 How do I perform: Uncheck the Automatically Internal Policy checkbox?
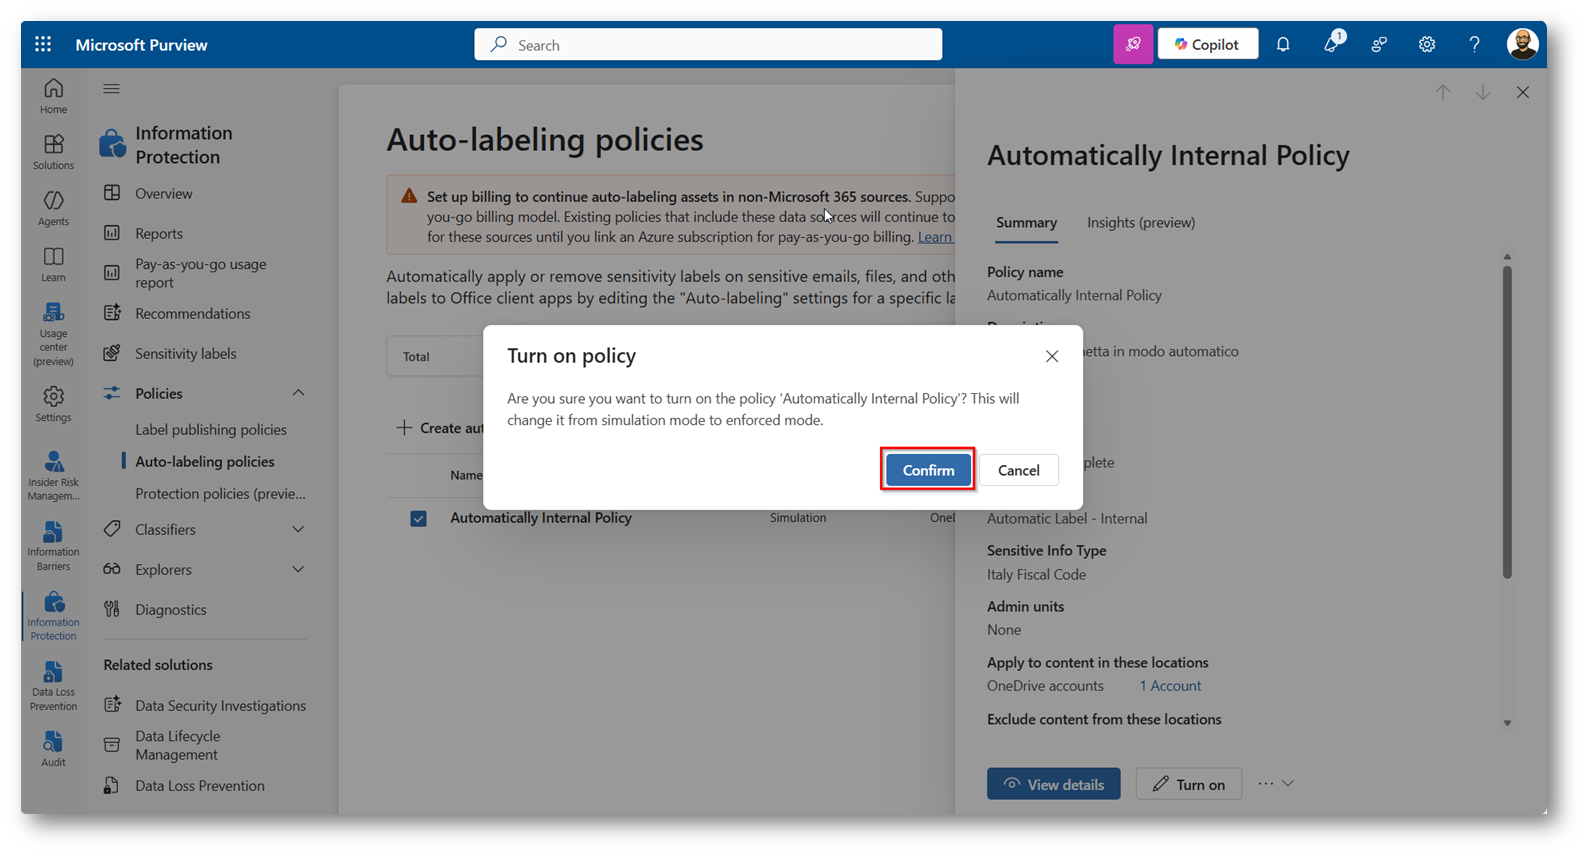(418, 518)
